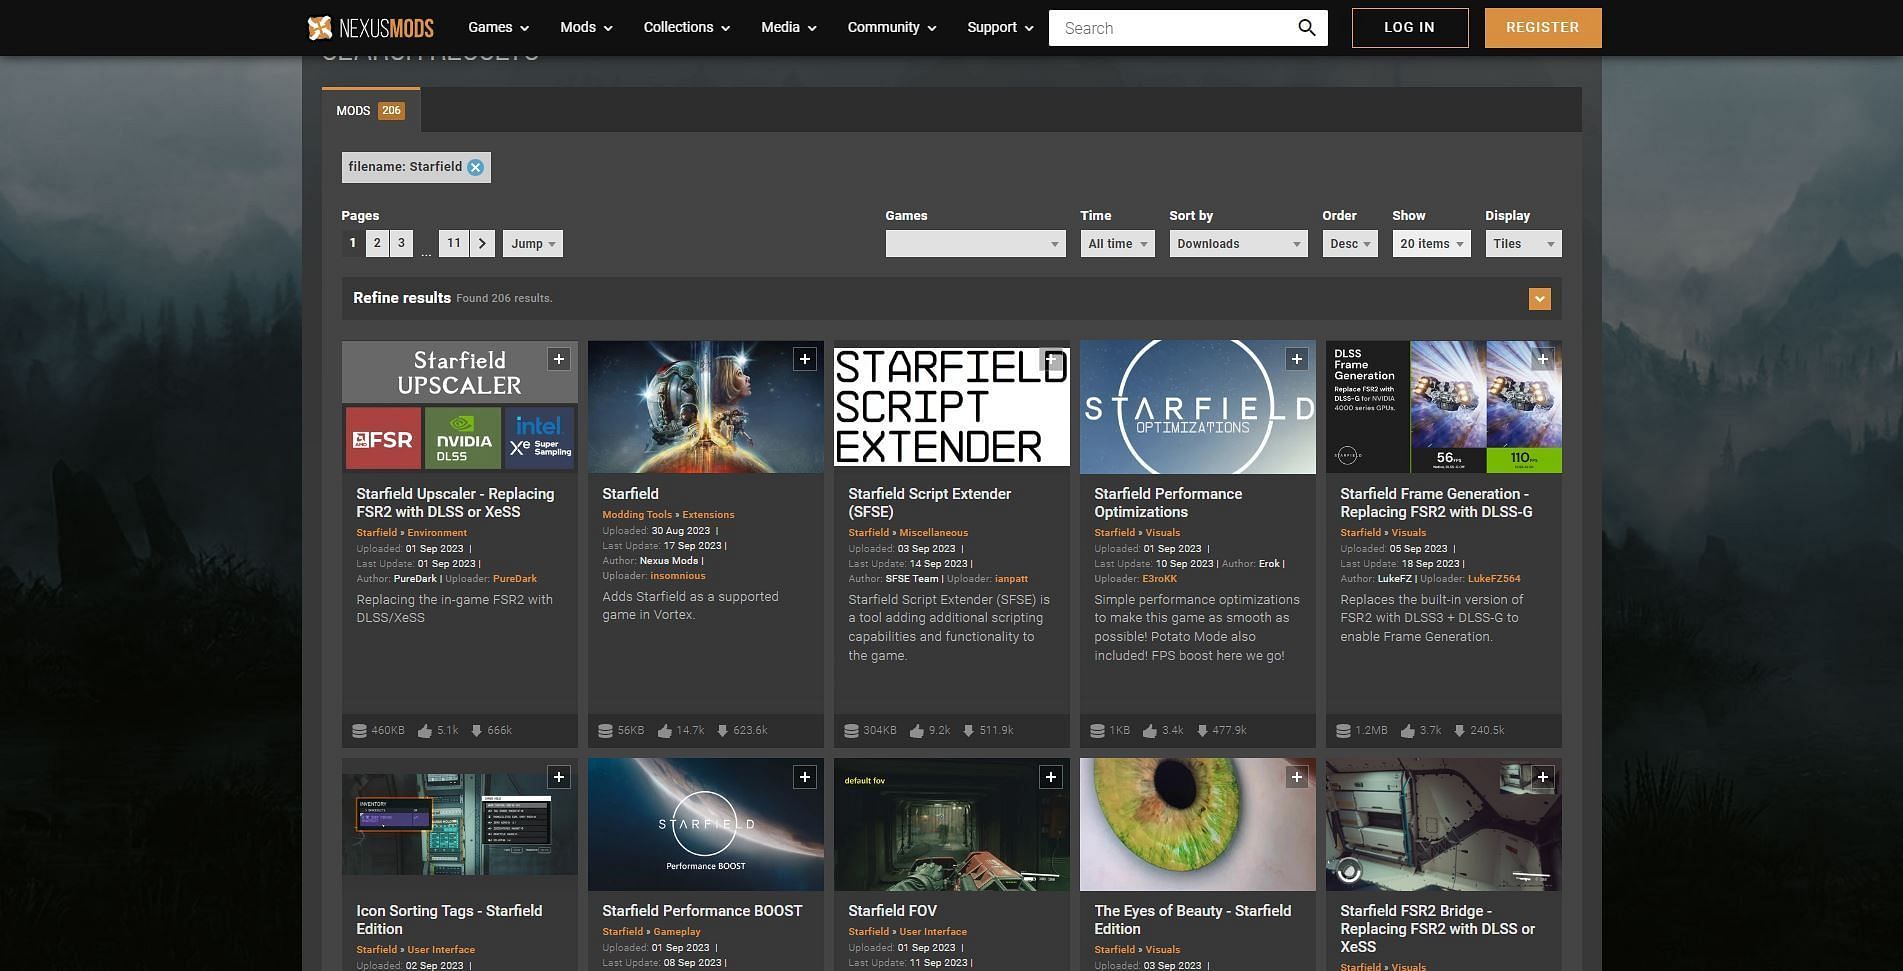This screenshot has width=1903, height=971.
Task: Open Icon Sorting Tags - Starfield Edition link
Action: tap(449, 920)
